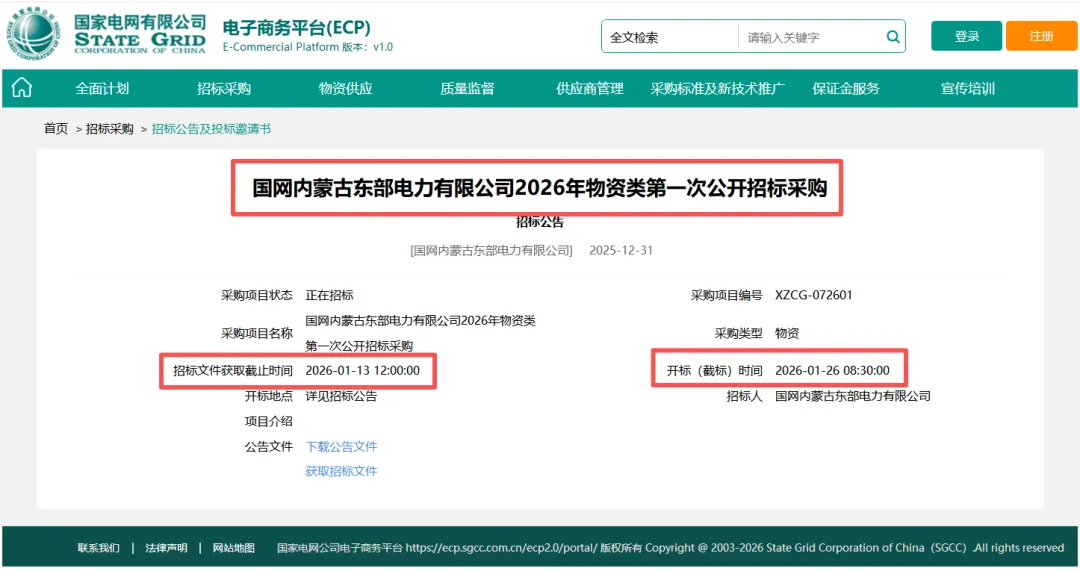Screen dimensions: 1080x571
Task: Click the 获取招标文件 link
Action: pos(341,471)
